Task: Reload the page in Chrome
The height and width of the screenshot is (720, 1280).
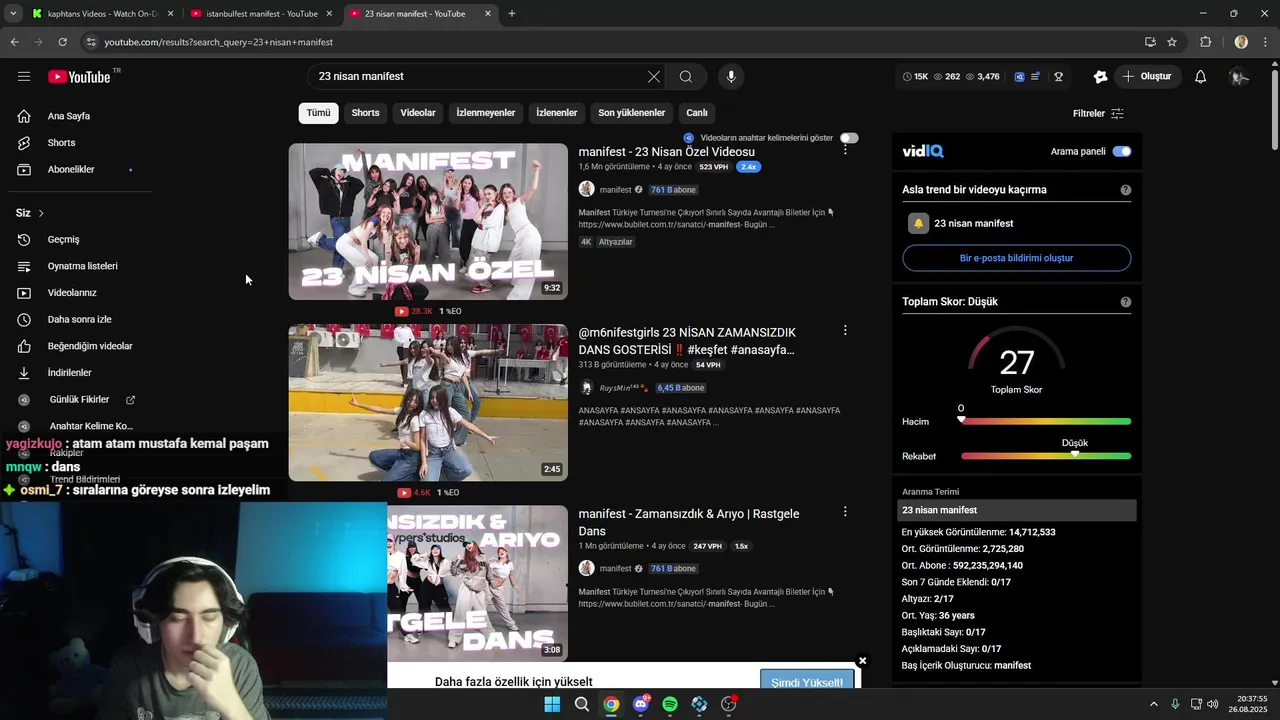Action: (62, 42)
